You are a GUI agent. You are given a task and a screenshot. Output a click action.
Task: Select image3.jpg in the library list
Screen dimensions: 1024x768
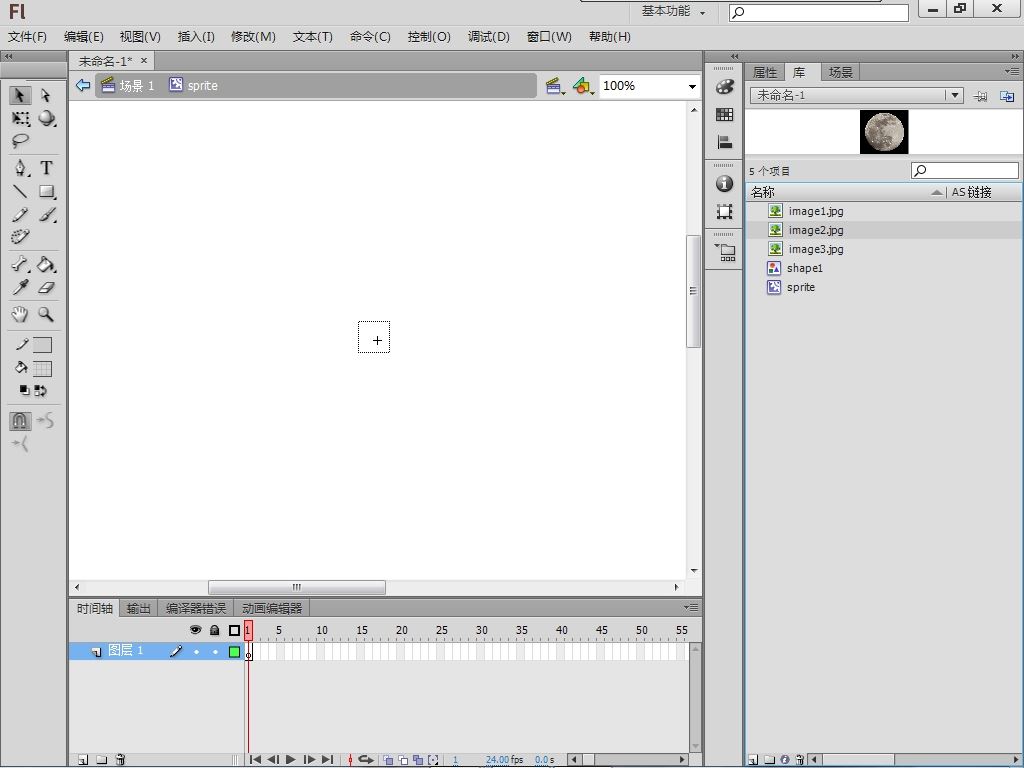tap(815, 249)
